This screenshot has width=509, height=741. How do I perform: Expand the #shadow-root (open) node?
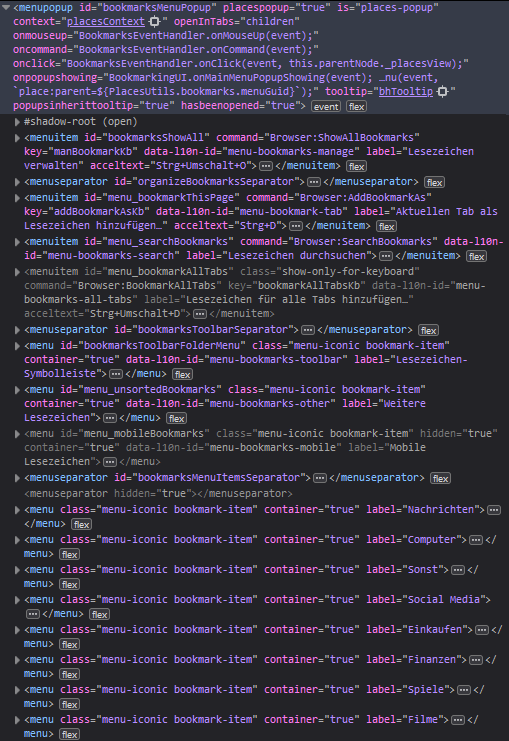pos(17,122)
